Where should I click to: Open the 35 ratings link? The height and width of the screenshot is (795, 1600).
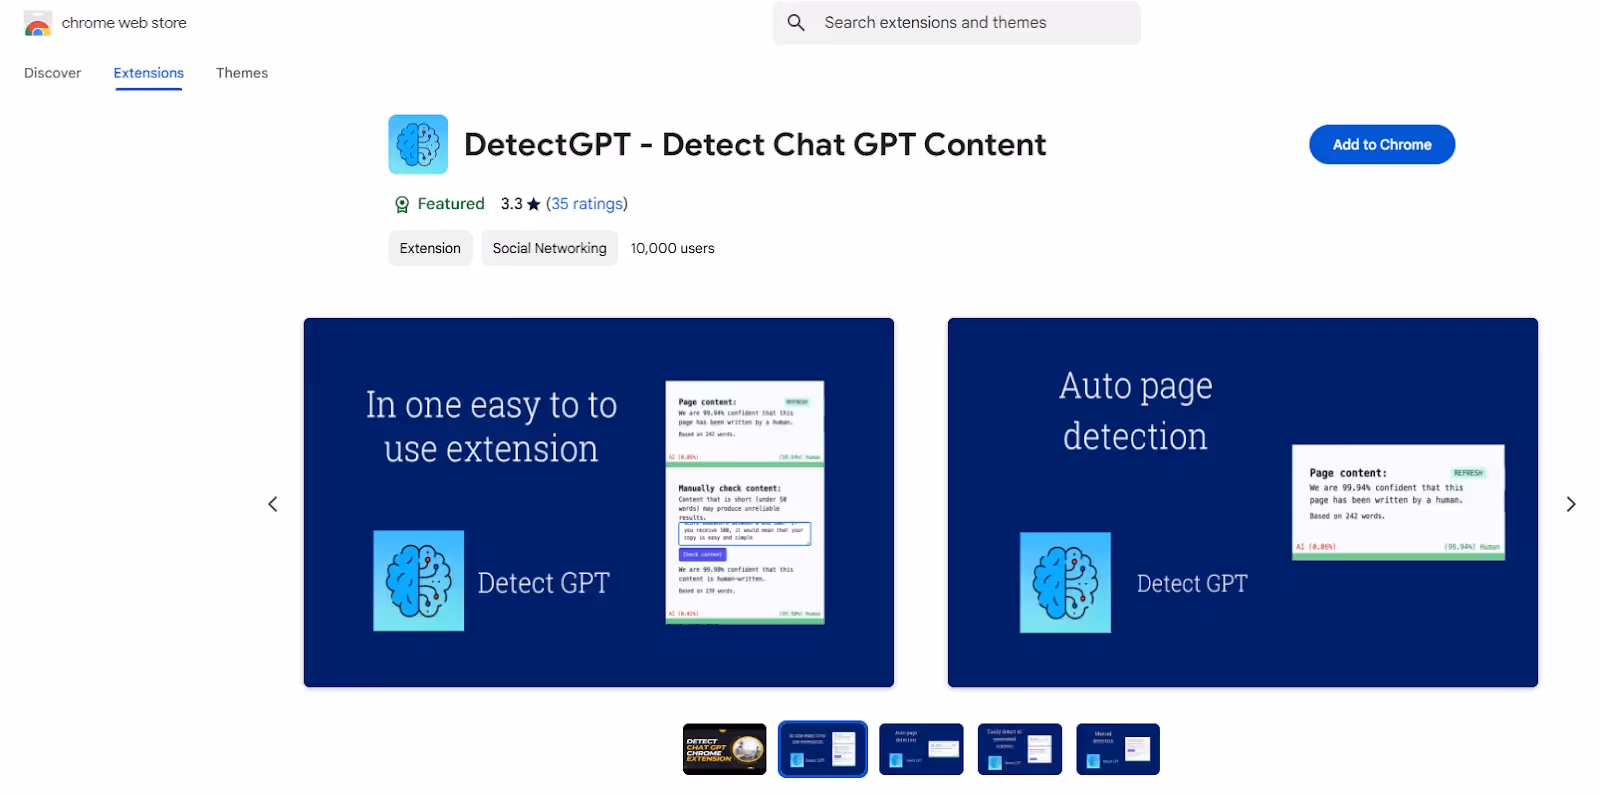pyautogui.click(x=587, y=204)
